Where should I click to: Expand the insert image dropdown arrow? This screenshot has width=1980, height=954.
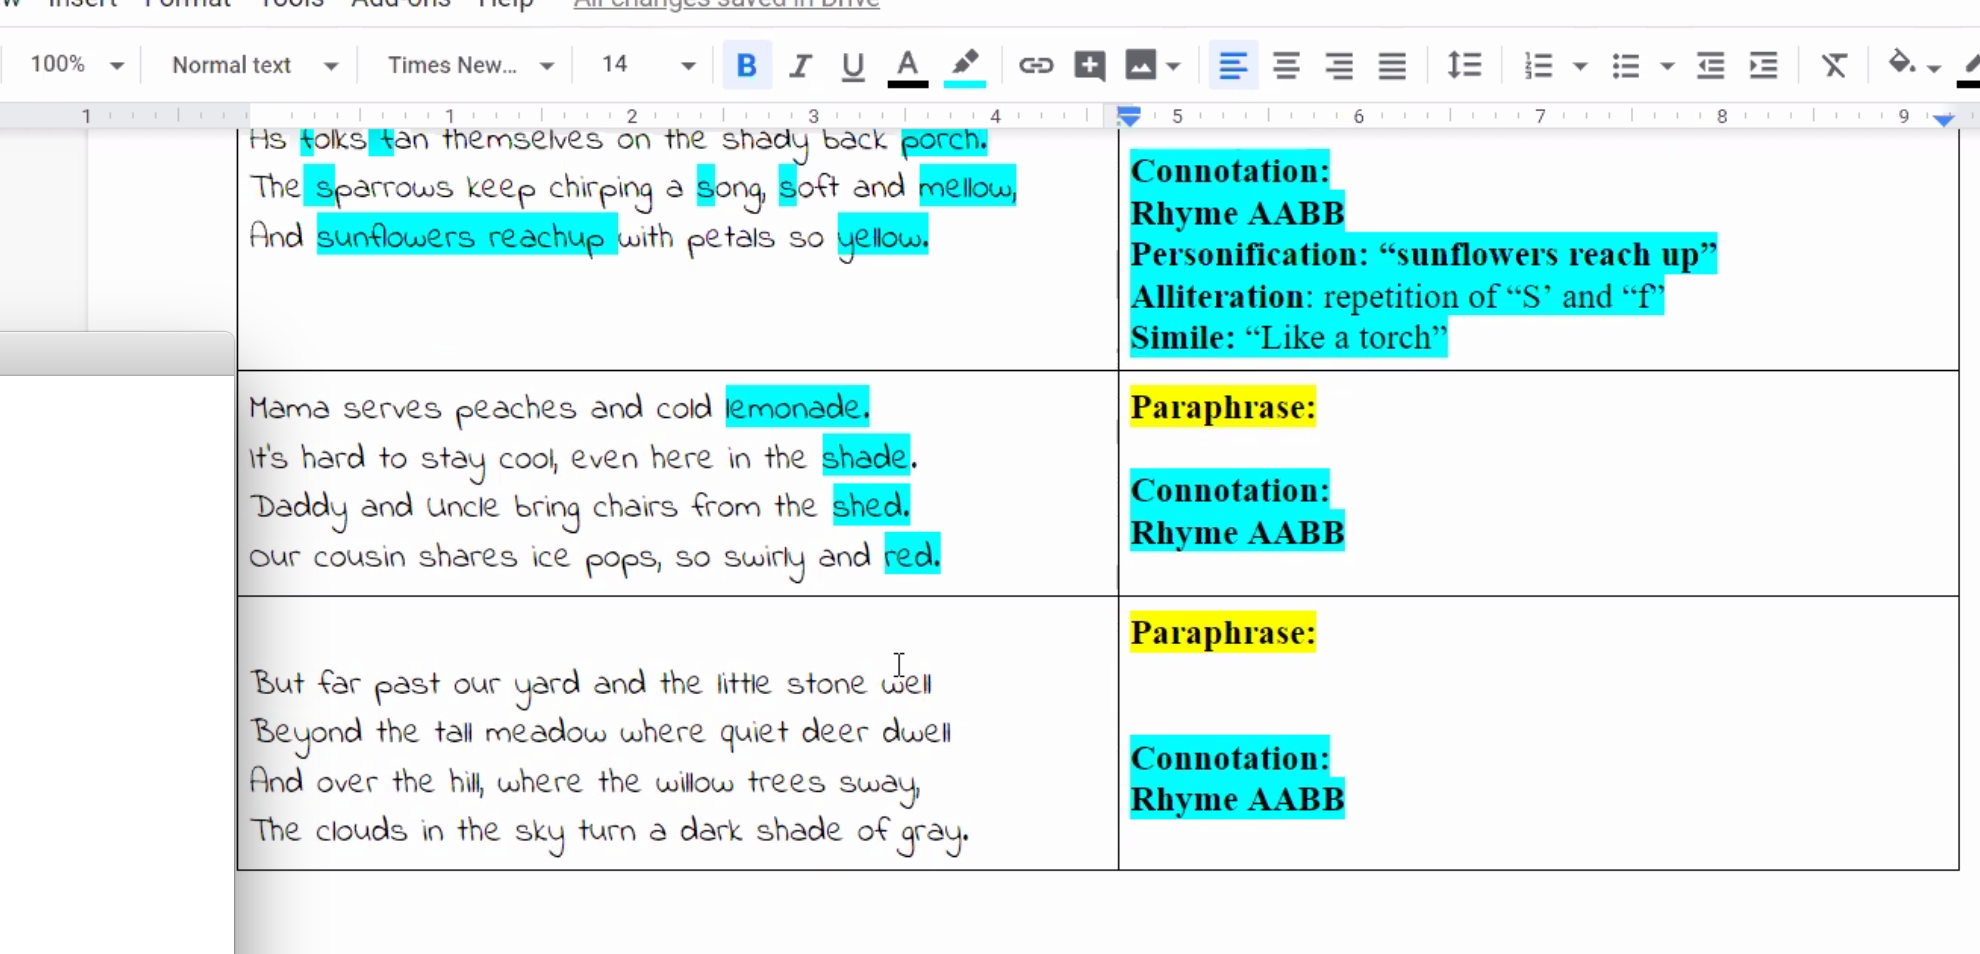pos(1174,67)
